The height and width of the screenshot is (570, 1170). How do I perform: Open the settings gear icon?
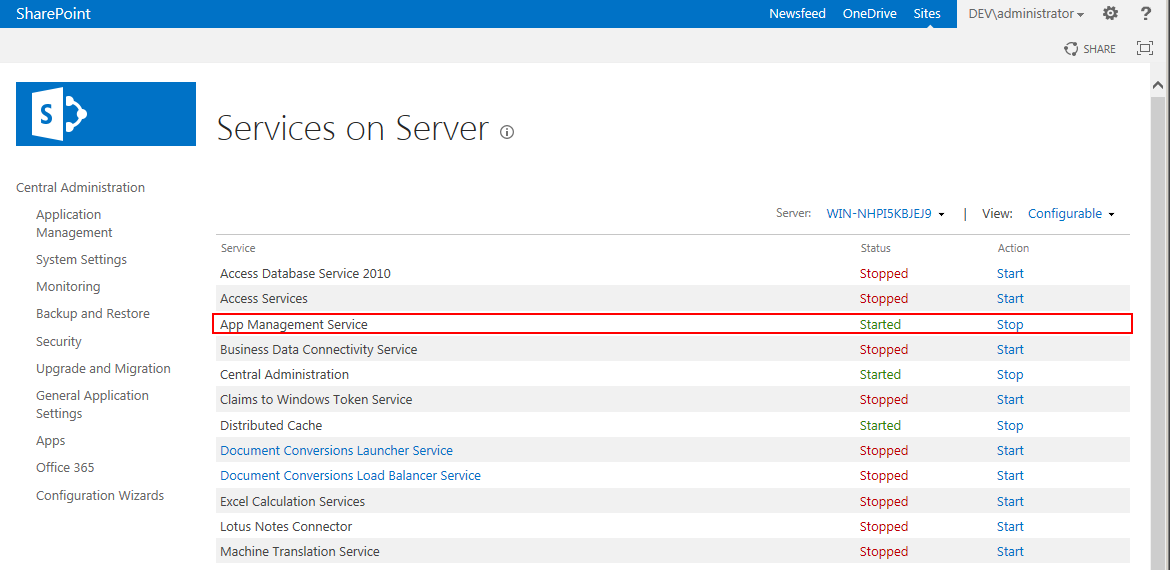point(1110,13)
